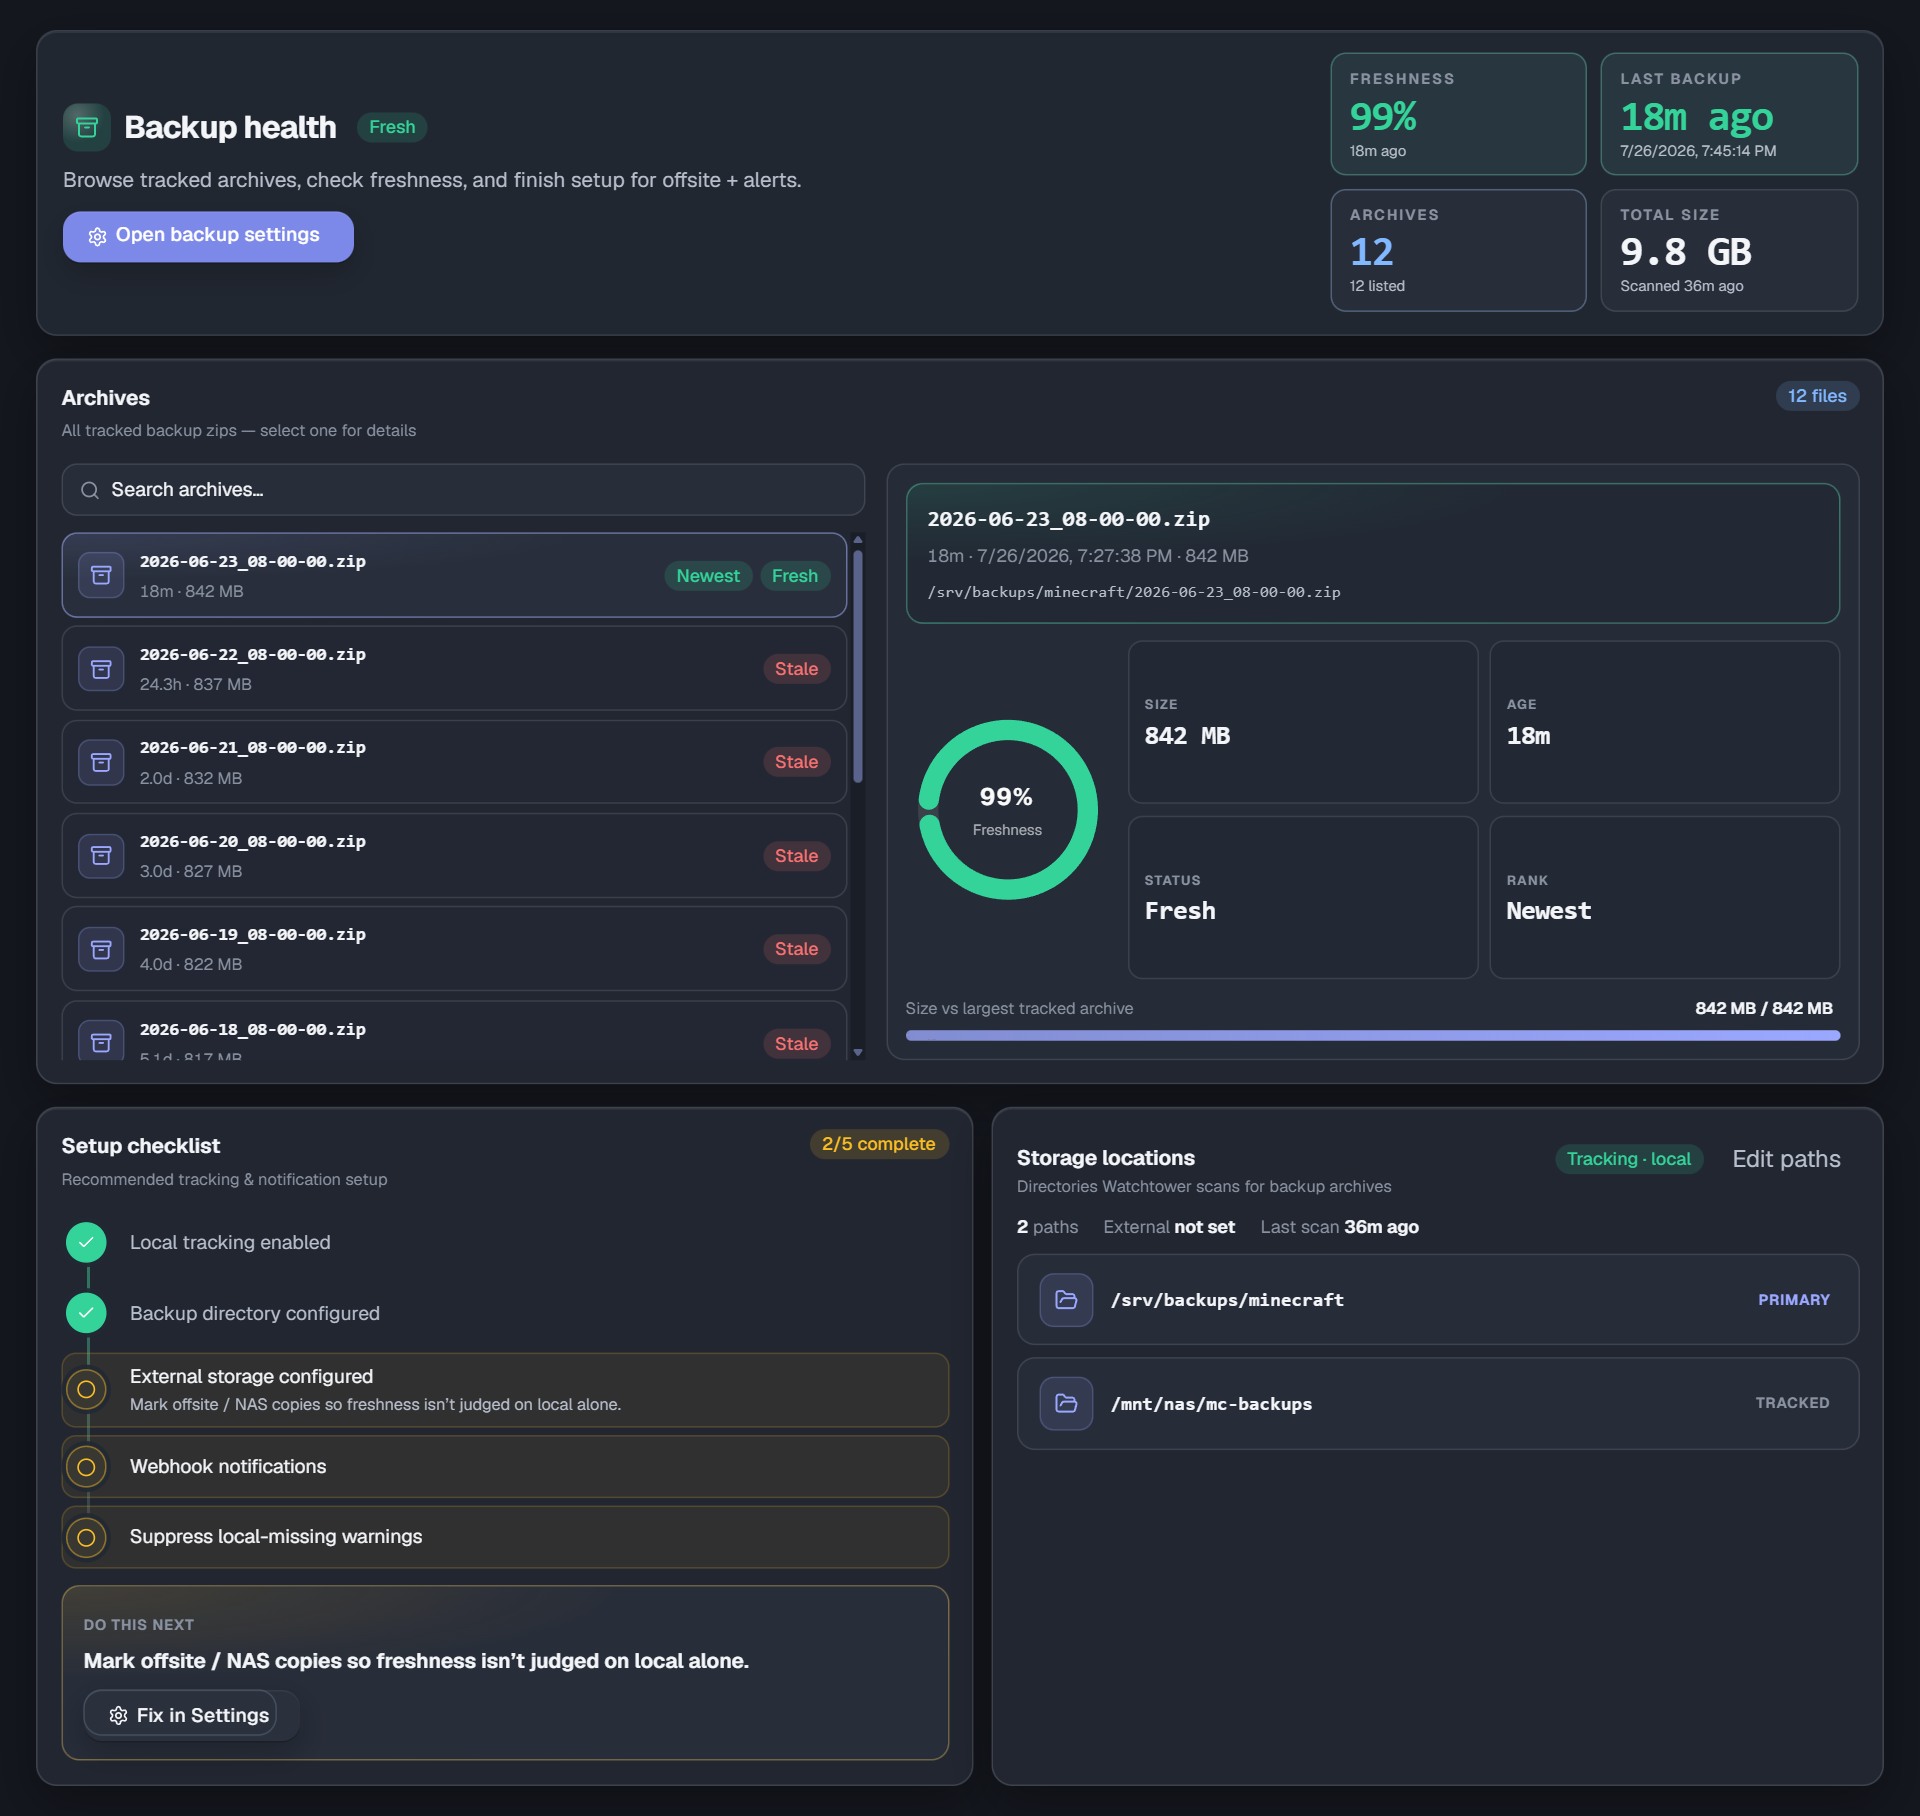Click the Webhook notifications checklist item
Image resolution: width=1920 pixels, height=1816 pixels.
tap(505, 1467)
